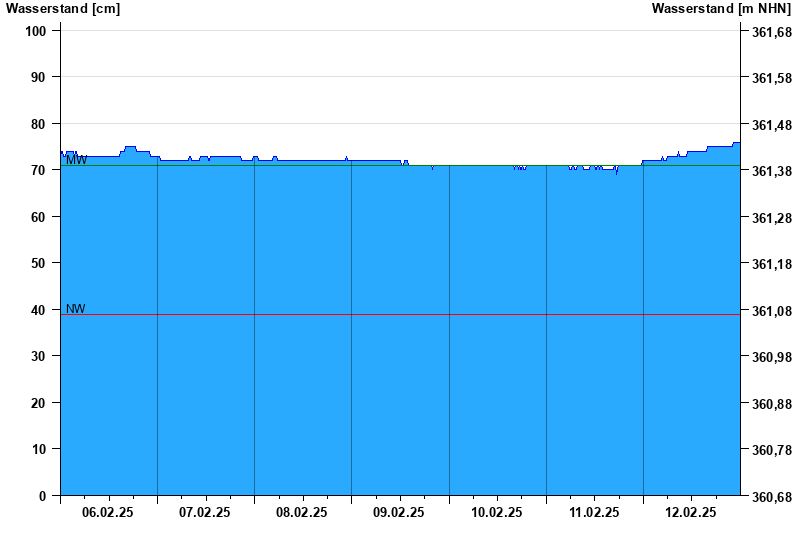Click left axis value 70
The image size is (800, 550).
(x=38, y=170)
